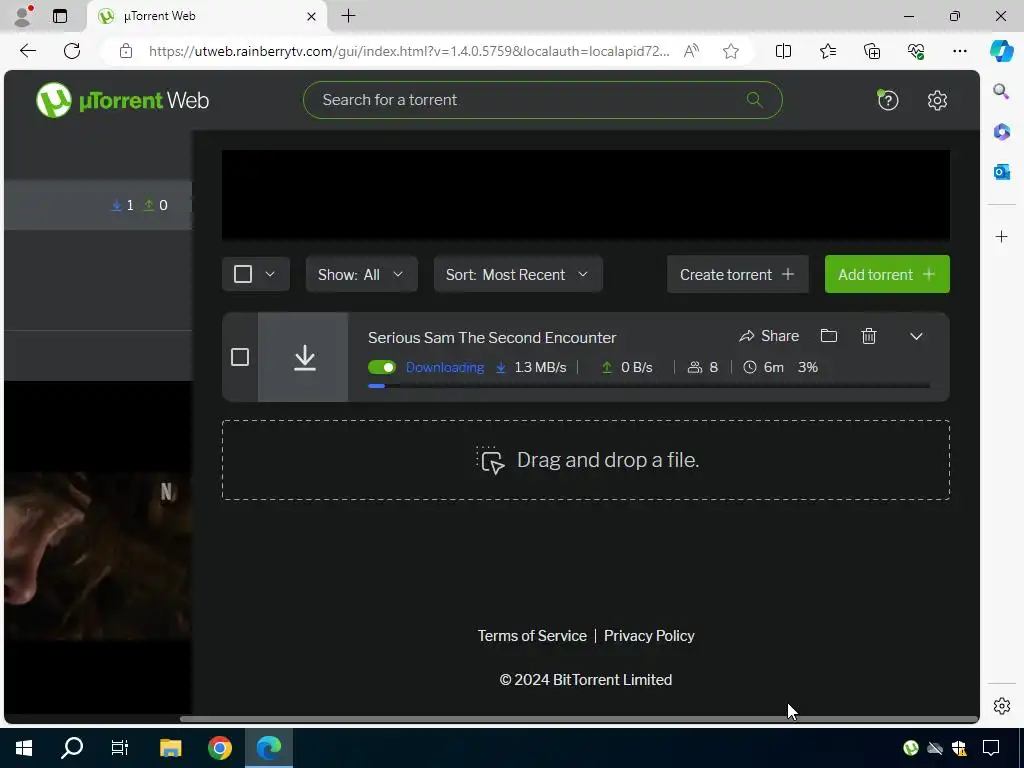Open Edge Settings and more menu
This screenshot has height=768, width=1024.
(960, 51)
